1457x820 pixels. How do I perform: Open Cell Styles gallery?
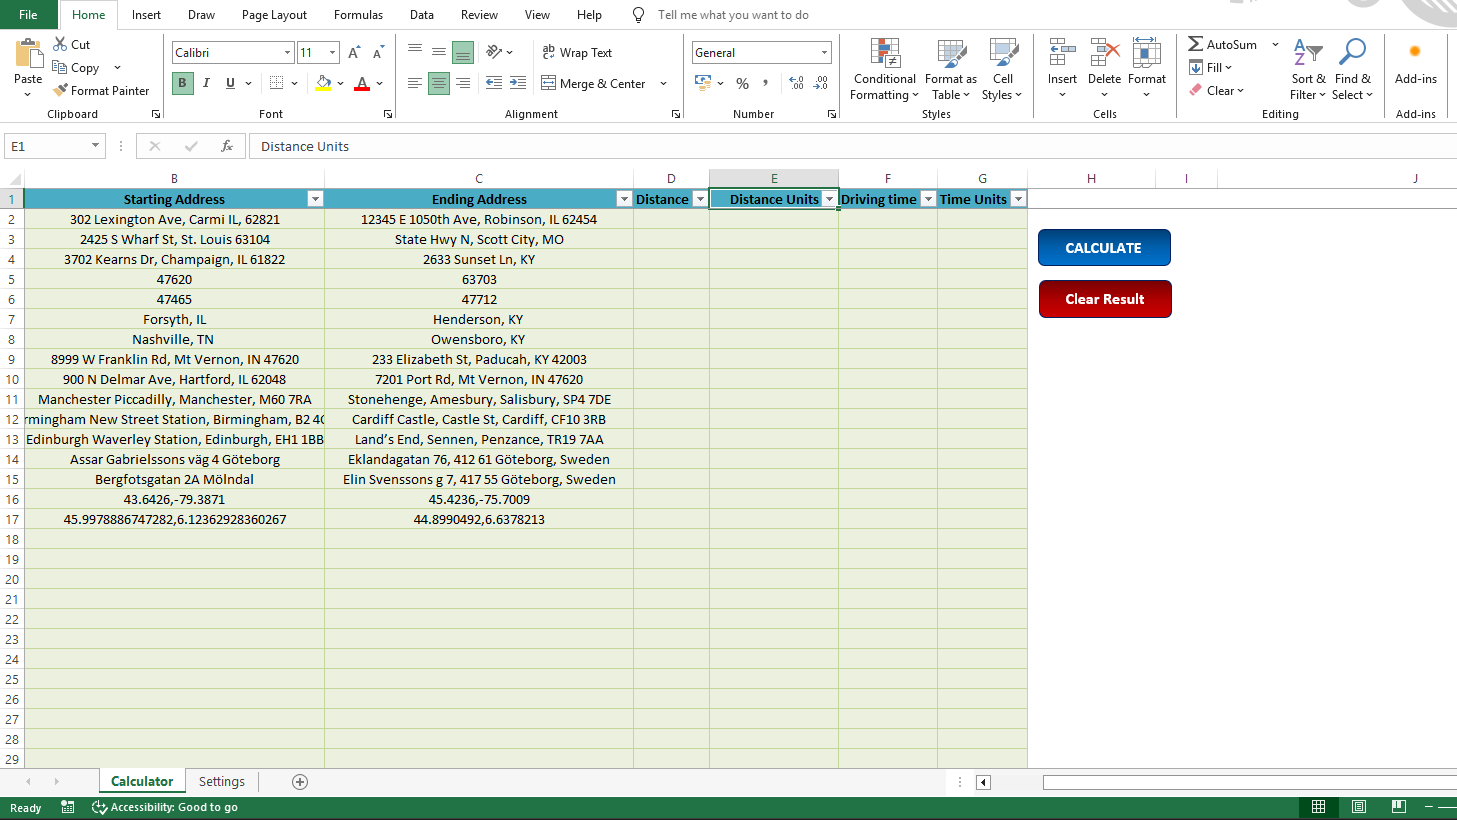[1003, 70]
